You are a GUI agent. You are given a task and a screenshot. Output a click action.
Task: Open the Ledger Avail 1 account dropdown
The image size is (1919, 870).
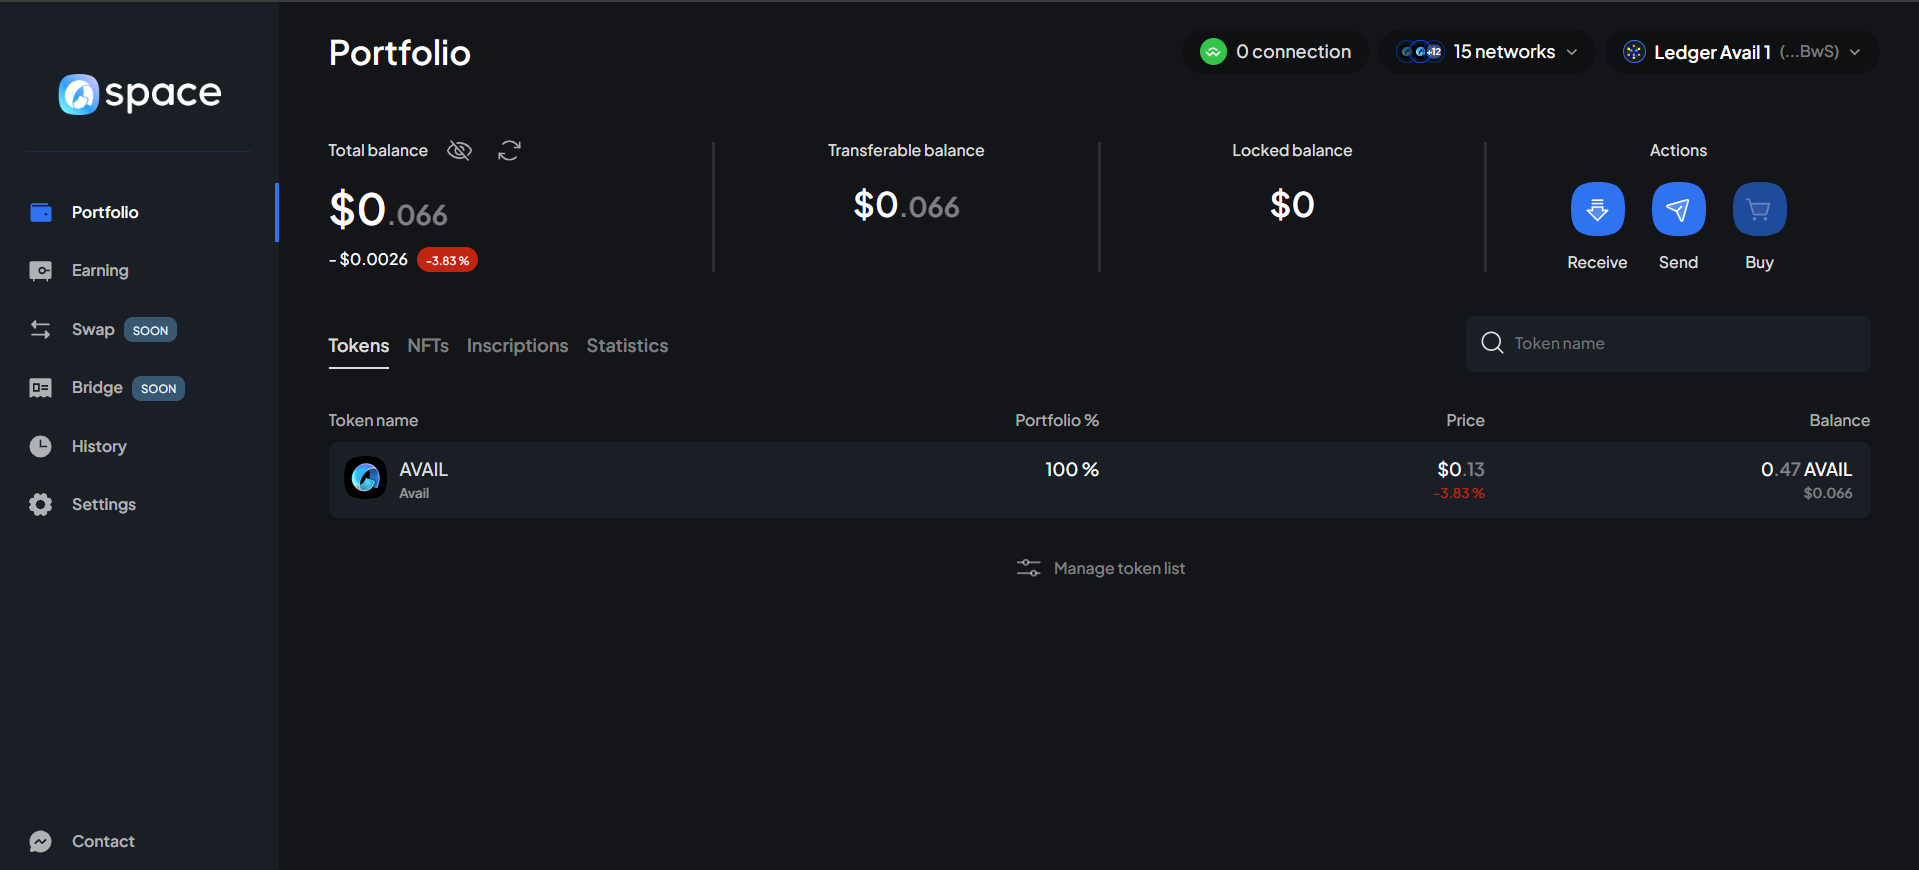point(1741,52)
